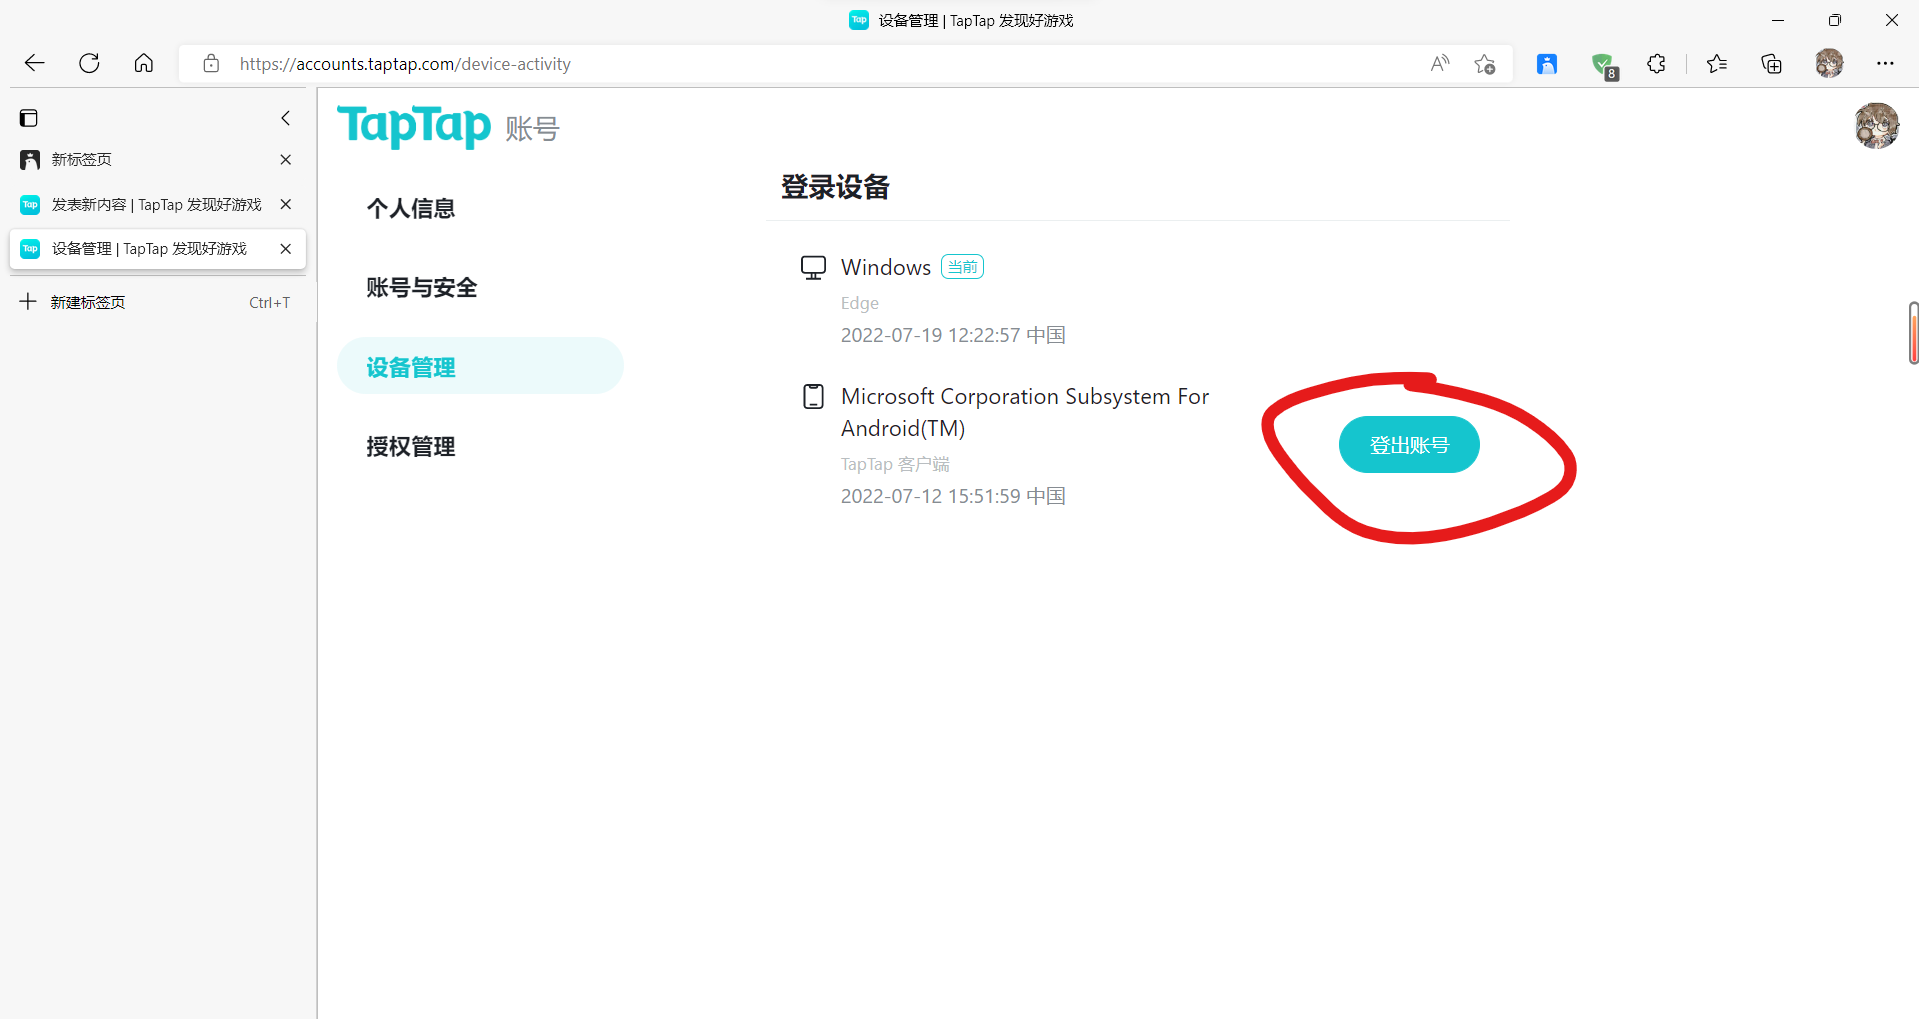Close the 新标签页 tab

[x=286, y=160]
